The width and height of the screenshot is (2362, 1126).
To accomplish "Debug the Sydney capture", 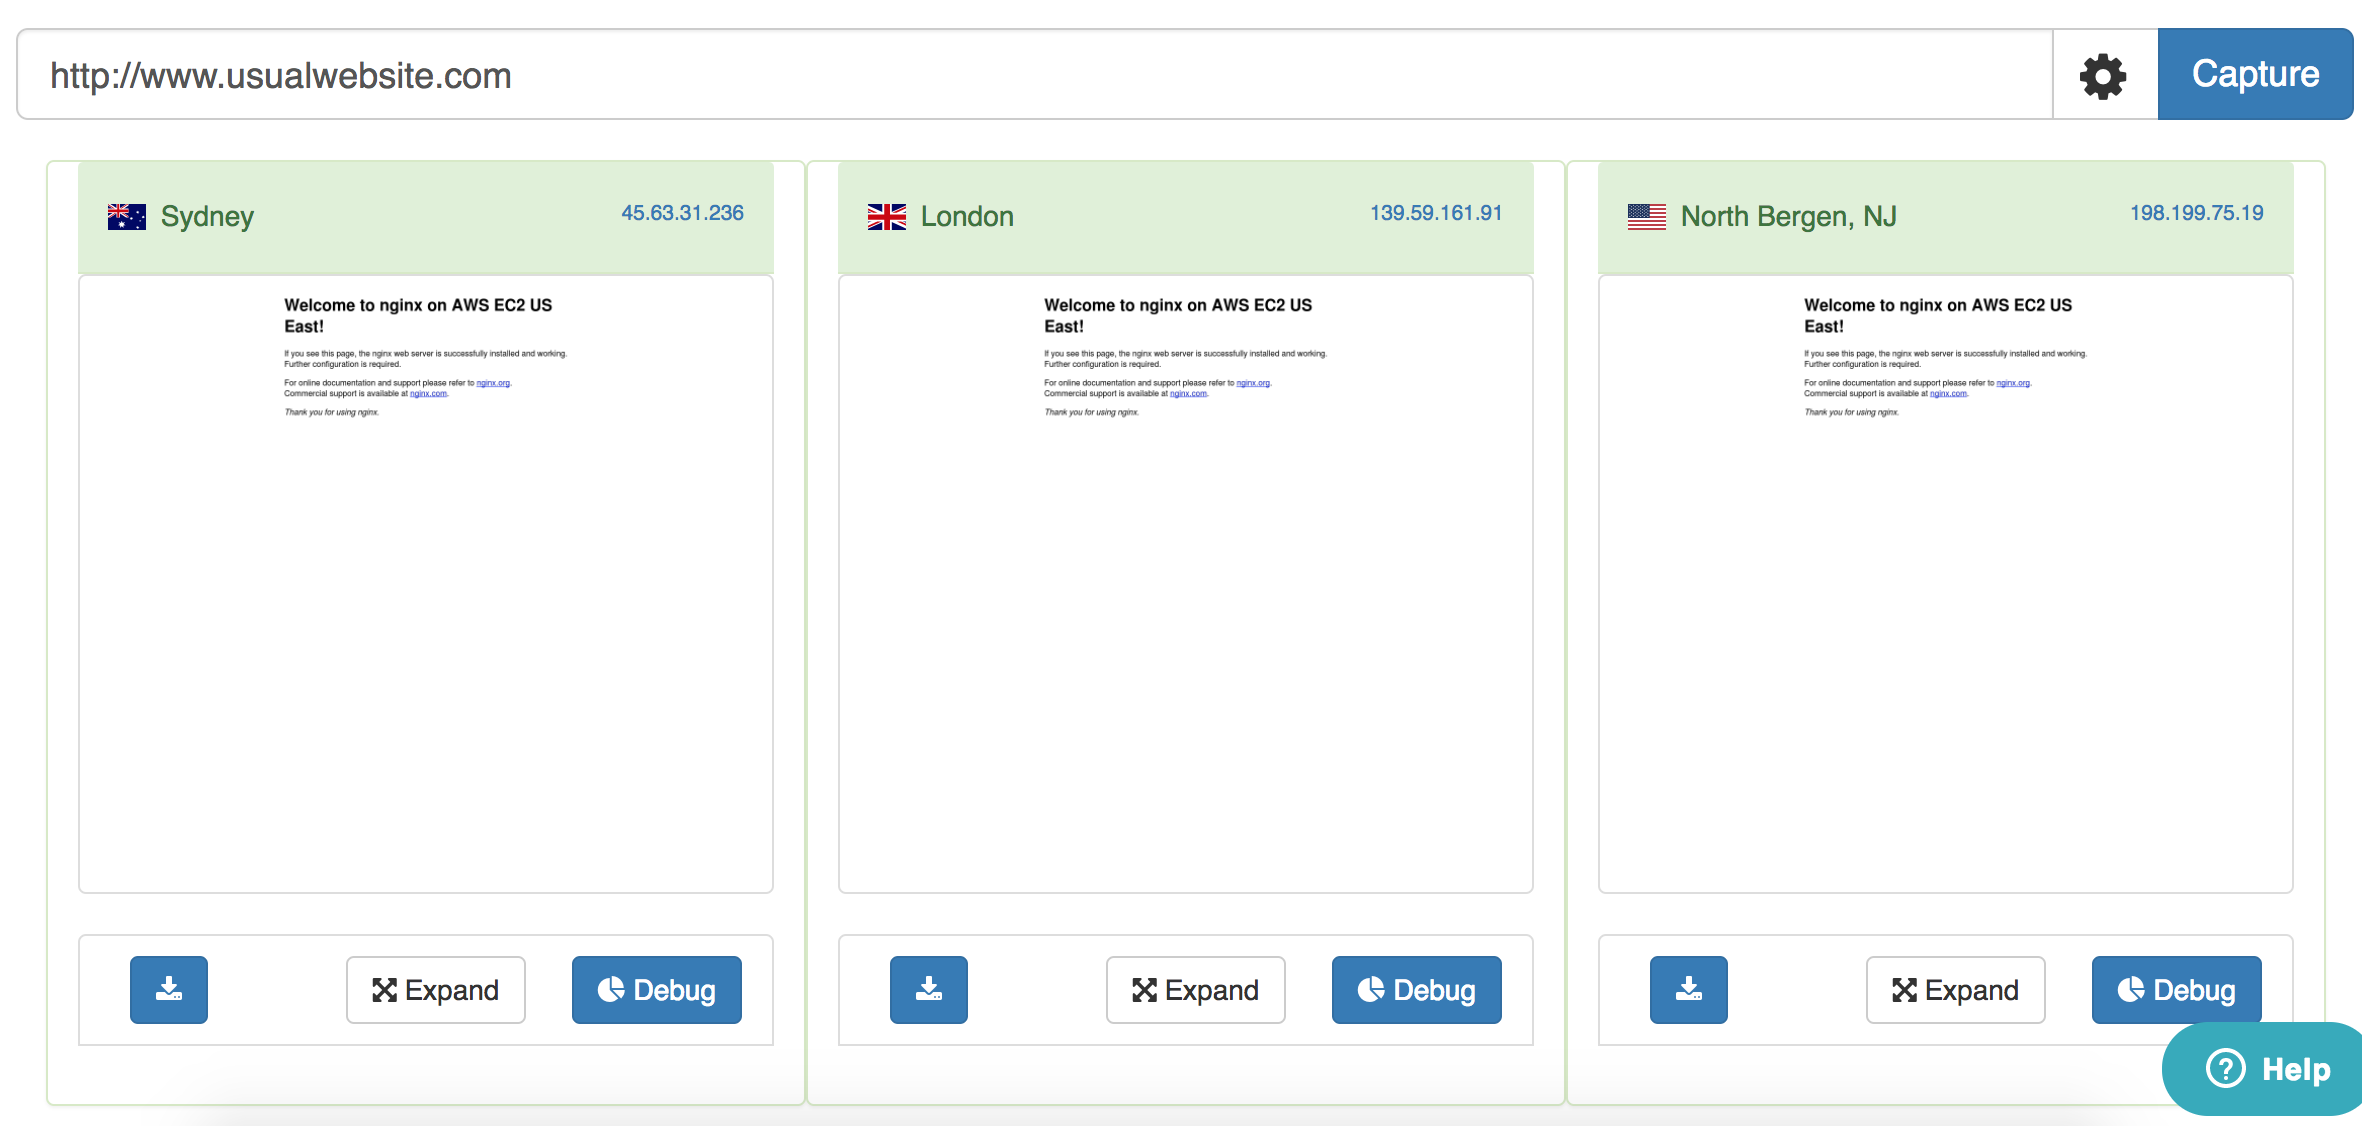I will point(657,989).
